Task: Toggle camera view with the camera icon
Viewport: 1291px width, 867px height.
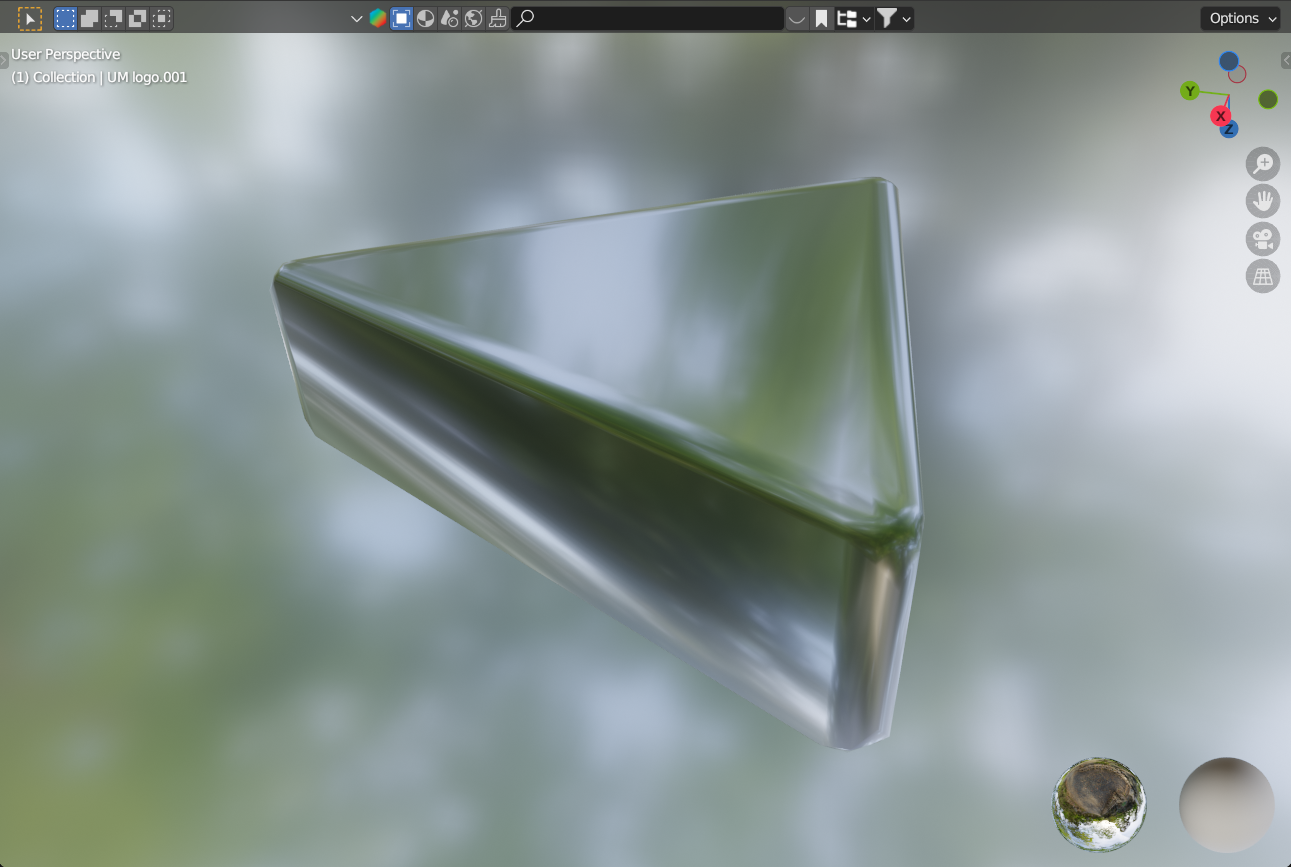Action: tap(1263, 239)
